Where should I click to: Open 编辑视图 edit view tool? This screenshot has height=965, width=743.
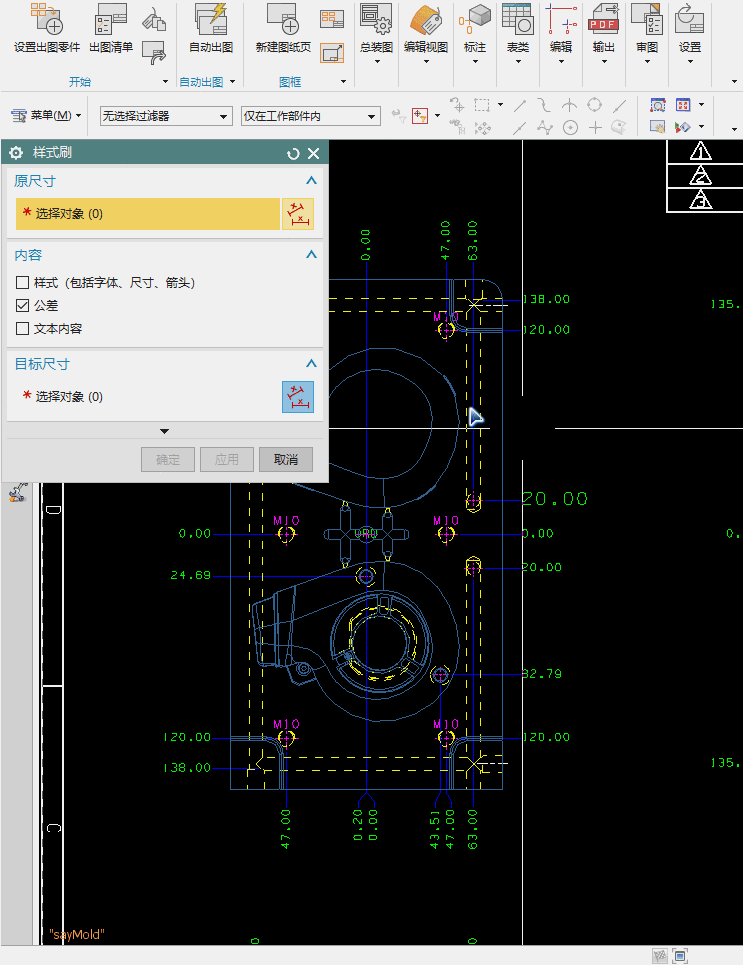tap(425, 18)
